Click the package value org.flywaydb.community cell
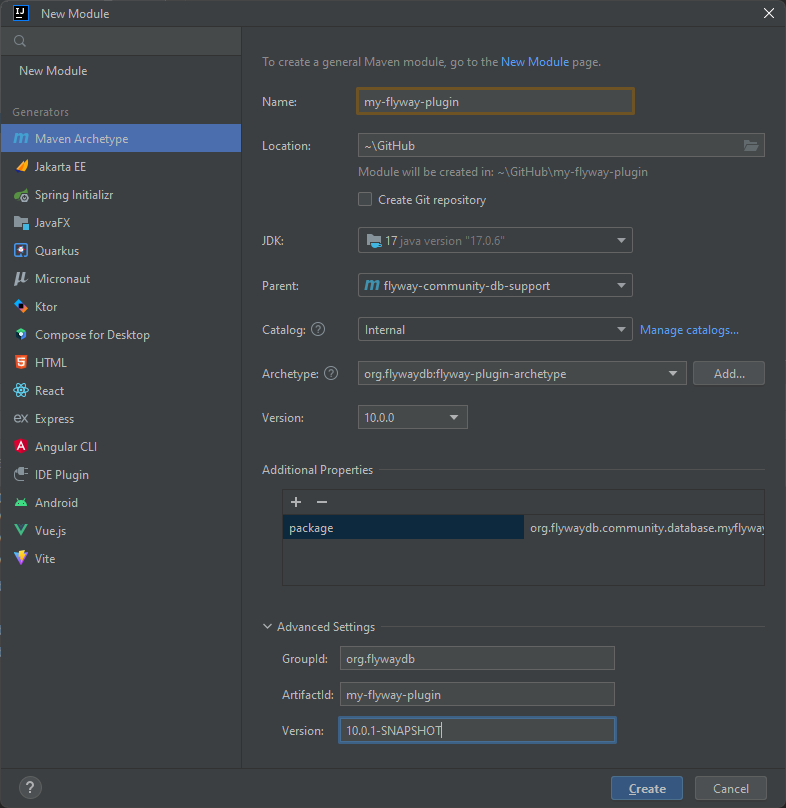This screenshot has width=786, height=808. coord(644,527)
